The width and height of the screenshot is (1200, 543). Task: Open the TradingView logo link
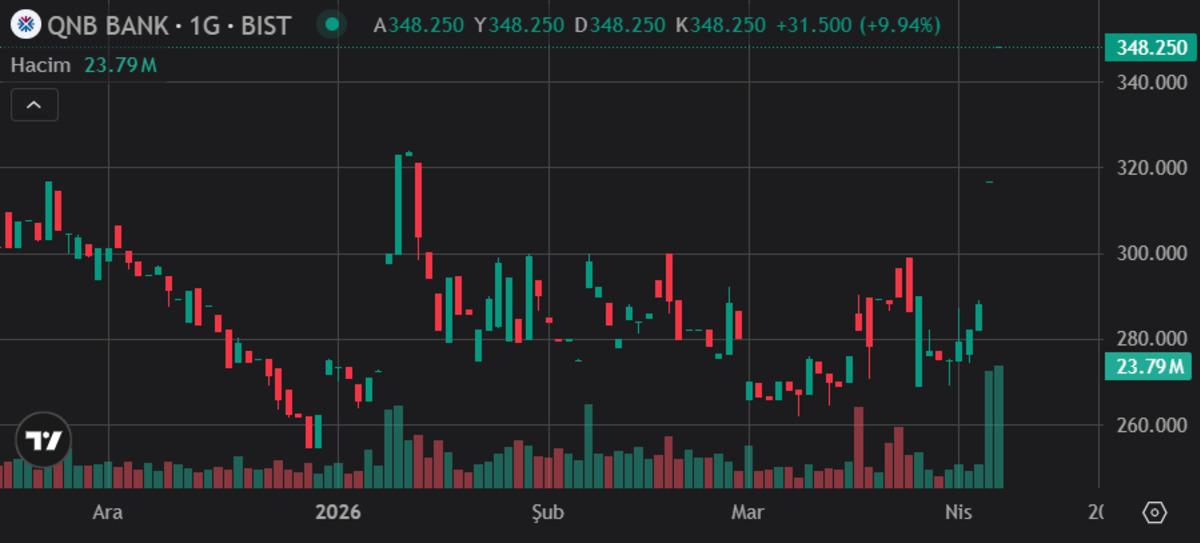pyautogui.click(x=43, y=440)
